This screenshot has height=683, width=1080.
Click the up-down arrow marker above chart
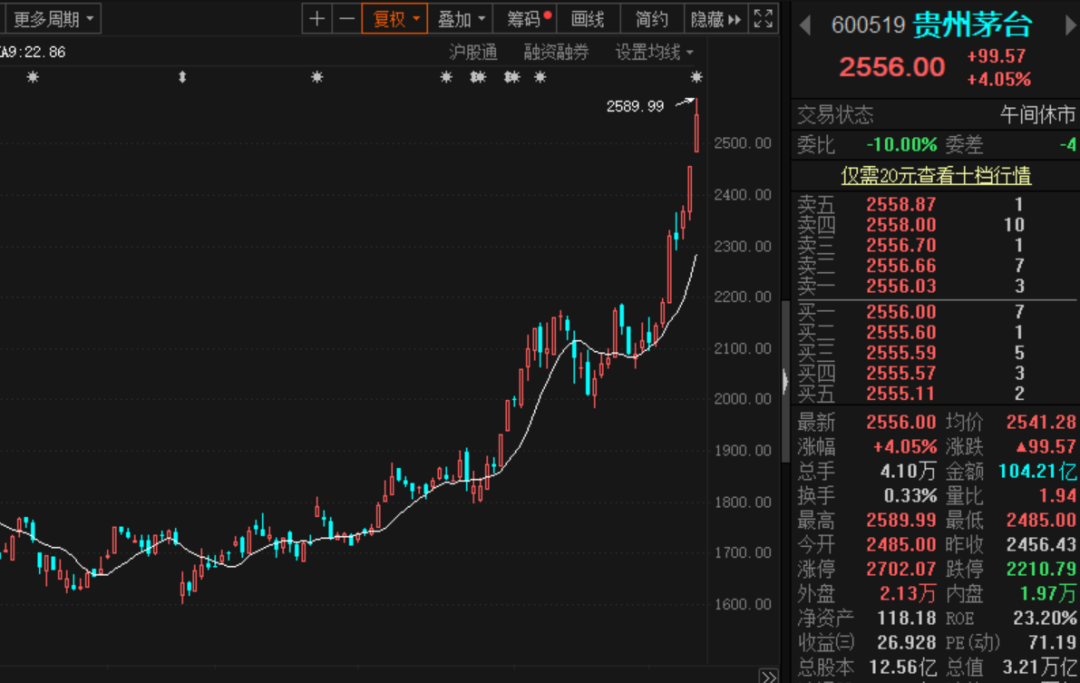point(182,77)
